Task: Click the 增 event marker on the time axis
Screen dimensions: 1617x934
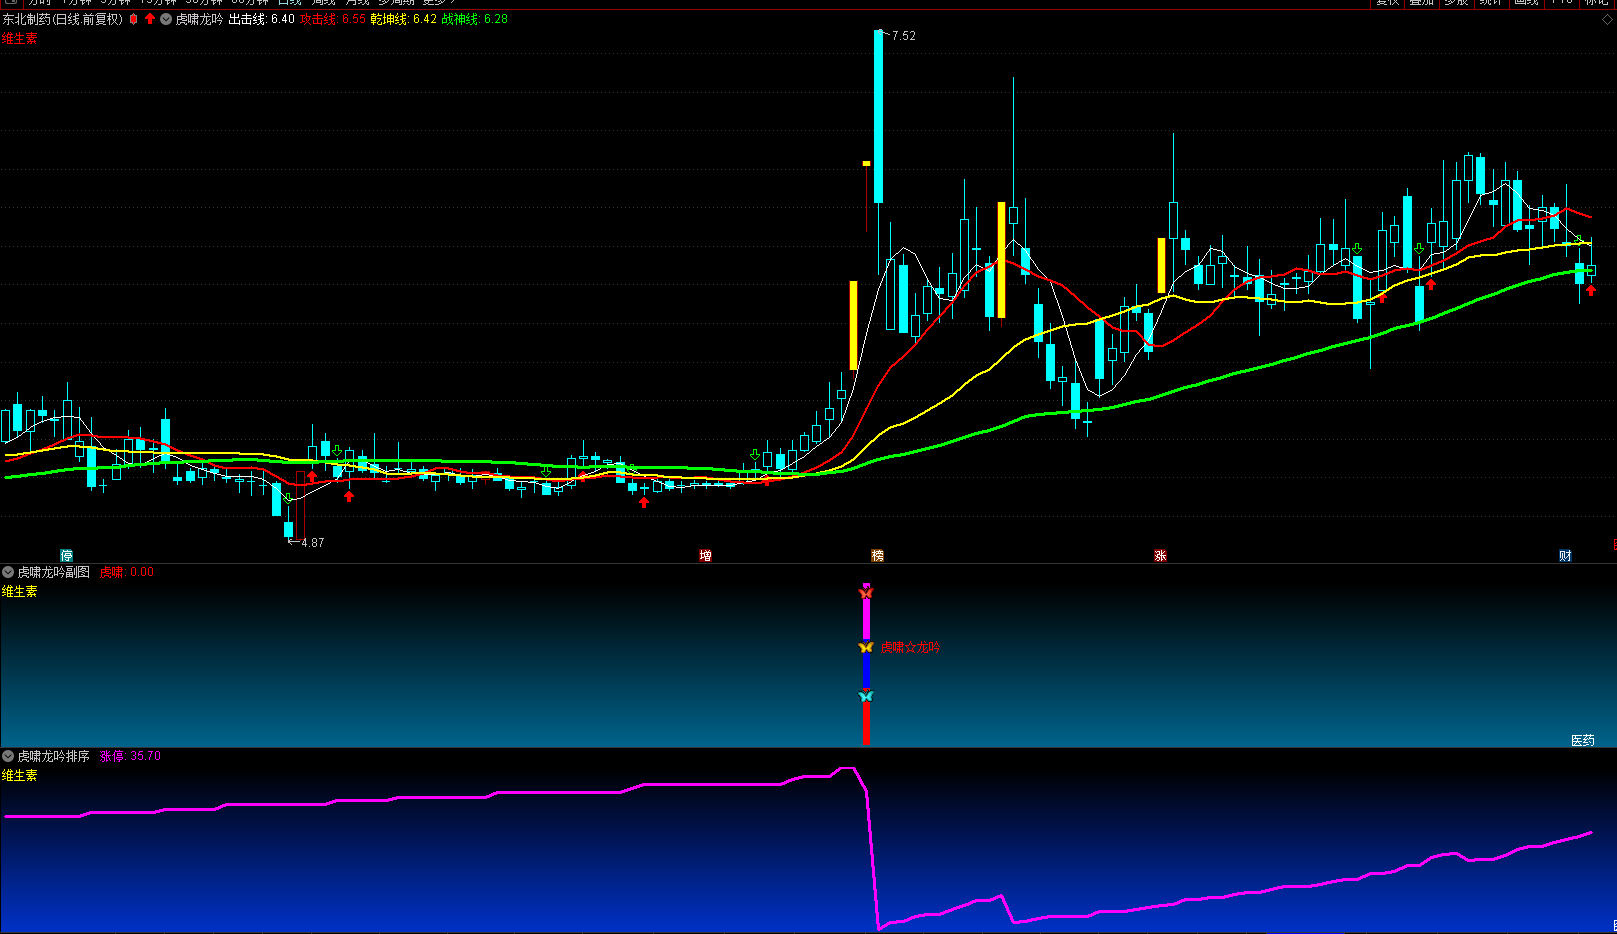Action: tap(705, 556)
